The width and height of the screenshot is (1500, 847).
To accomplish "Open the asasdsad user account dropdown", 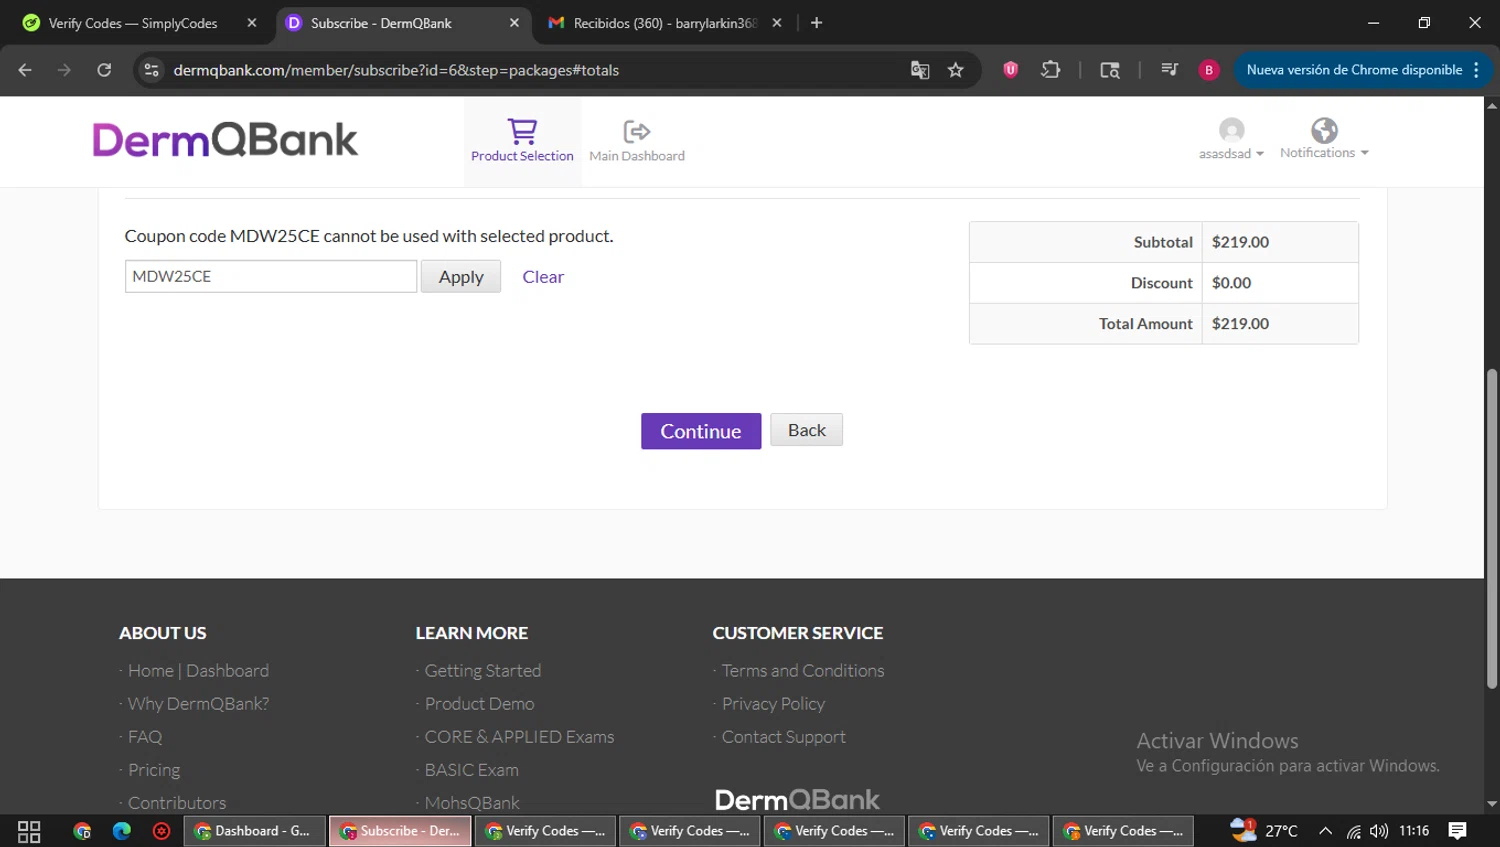I will coord(1231,153).
